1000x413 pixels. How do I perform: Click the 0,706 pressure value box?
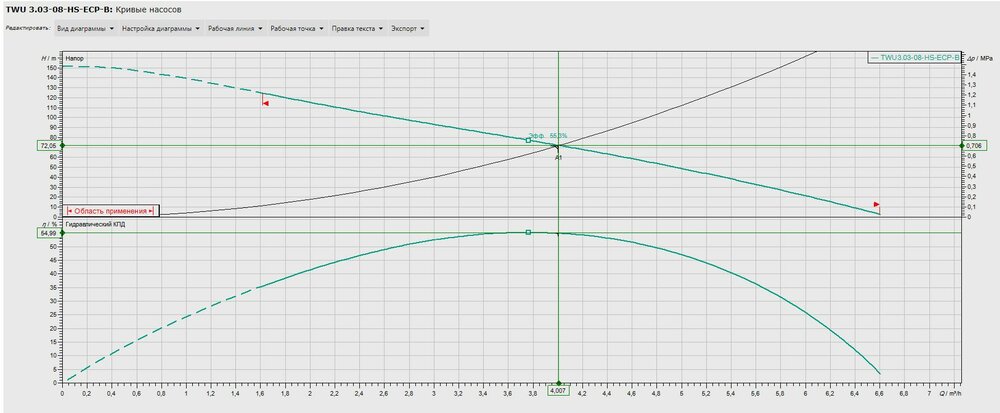pyautogui.click(x=976, y=146)
